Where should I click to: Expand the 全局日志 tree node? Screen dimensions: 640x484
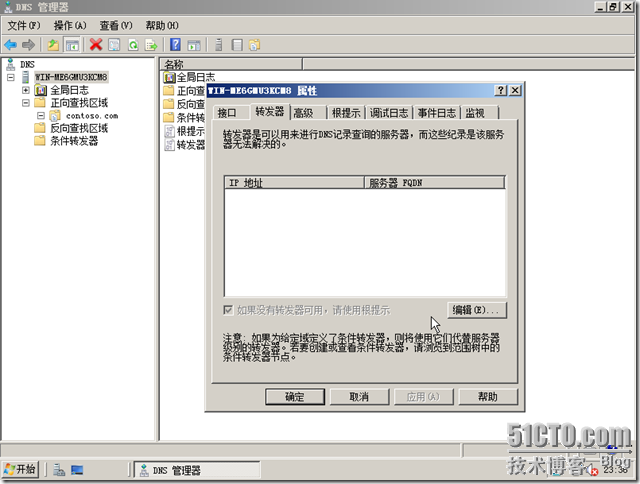tap(26, 90)
